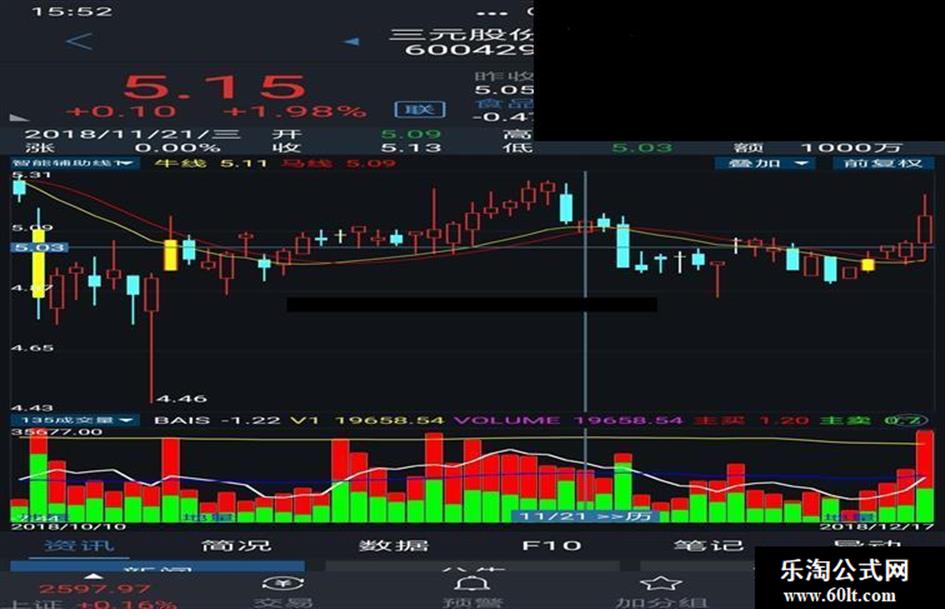This screenshot has width=945, height=609.
Task: Tap the BAIS -1.22 reading
Action: [x=217, y=420]
